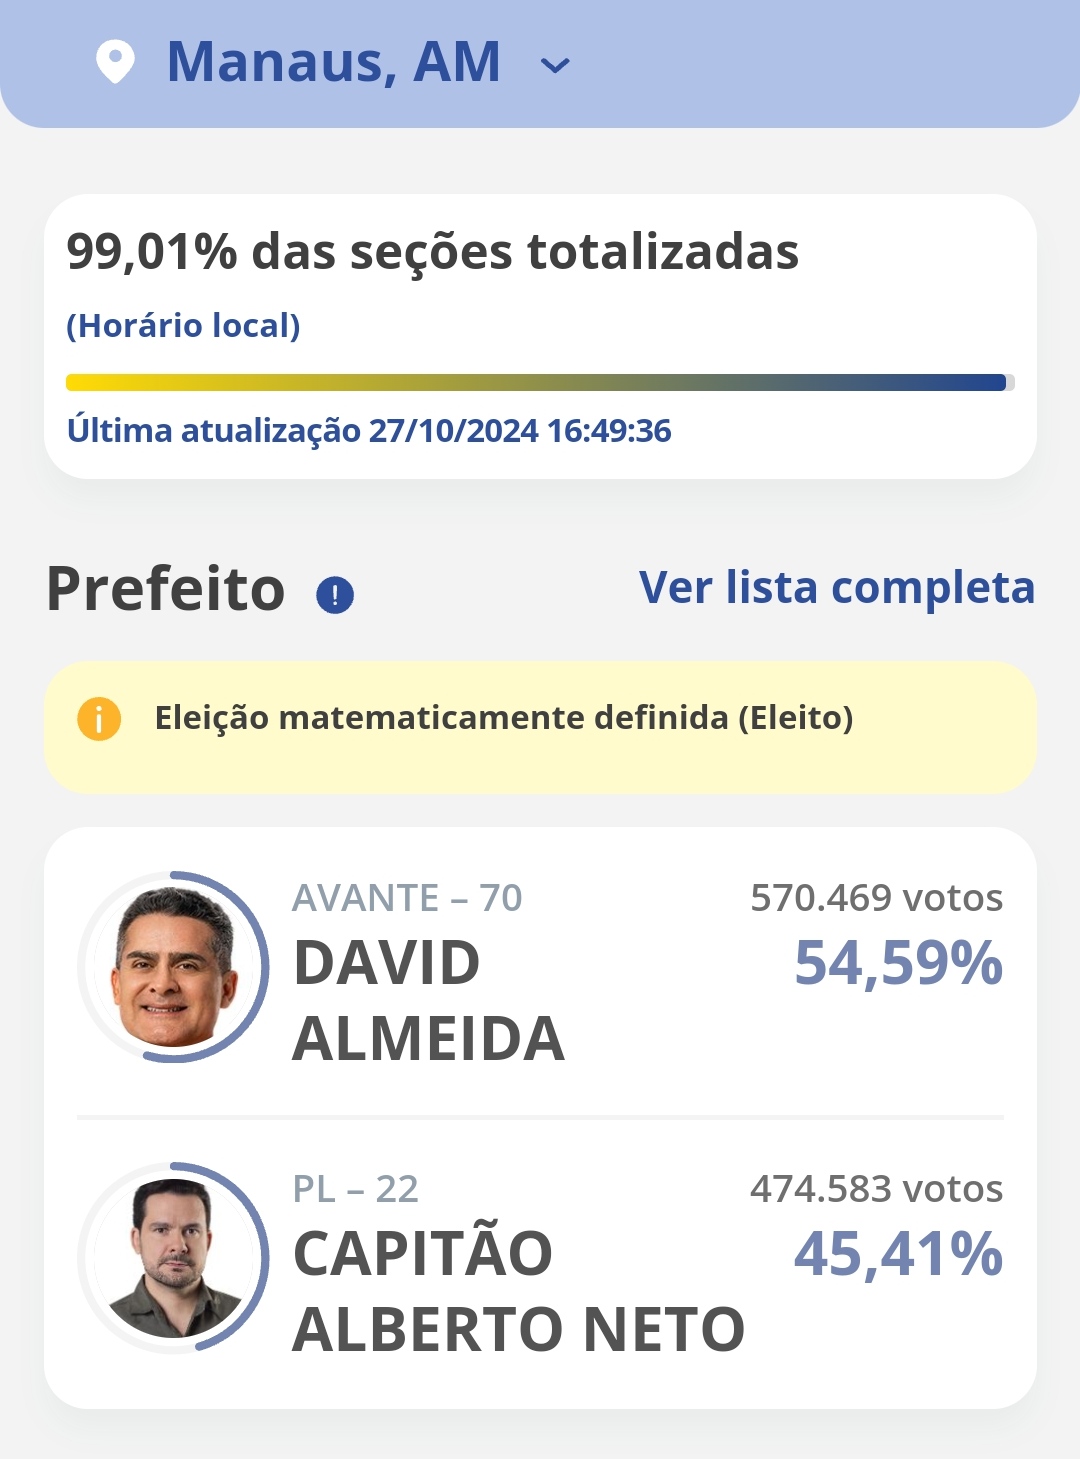Tap the 54,59% vote percentage
This screenshot has height=1459, width=1080.
[x=898, y=963]
